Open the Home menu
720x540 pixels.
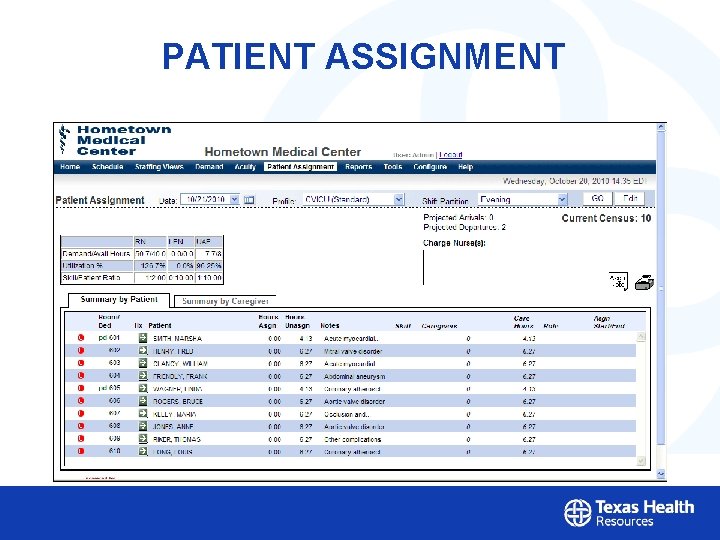tap(70, 167)
